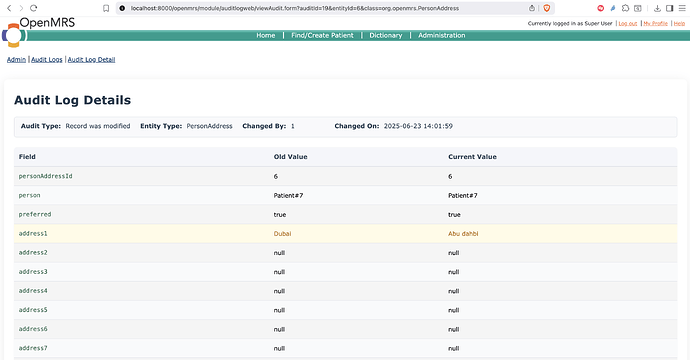The image size is (690, 360).
Task: Follow the Audit Log Detail breadcrumb link
Action: [x=91, y=59]
